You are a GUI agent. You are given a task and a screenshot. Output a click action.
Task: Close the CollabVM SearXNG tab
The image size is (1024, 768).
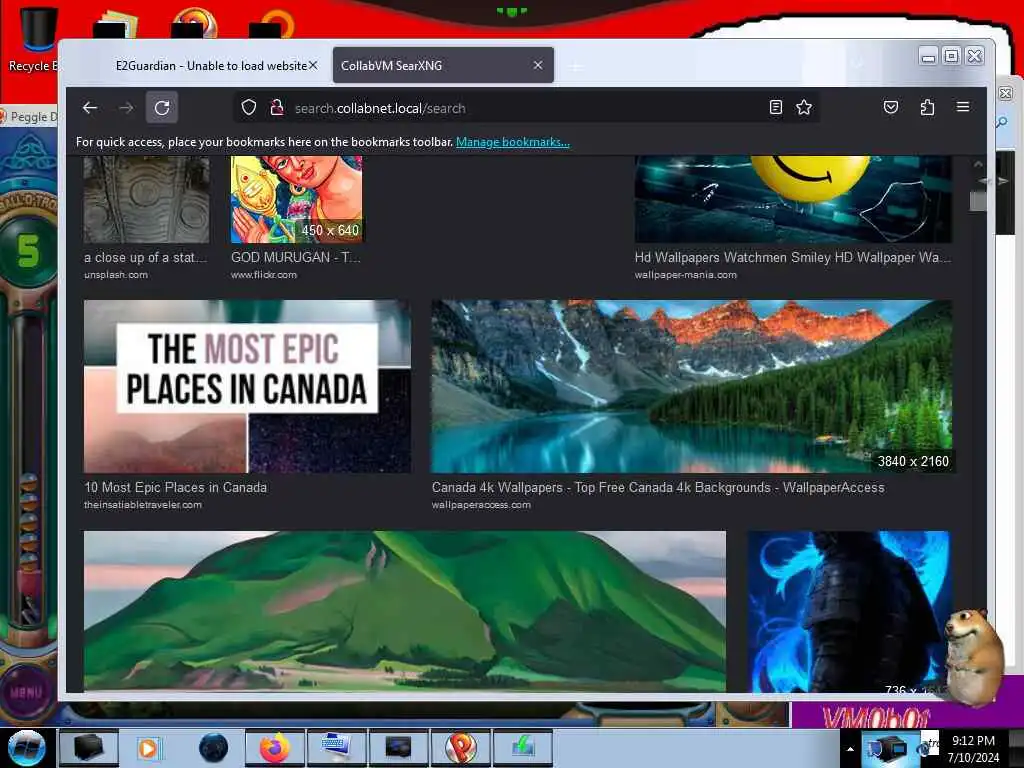[x=538, y=65]
